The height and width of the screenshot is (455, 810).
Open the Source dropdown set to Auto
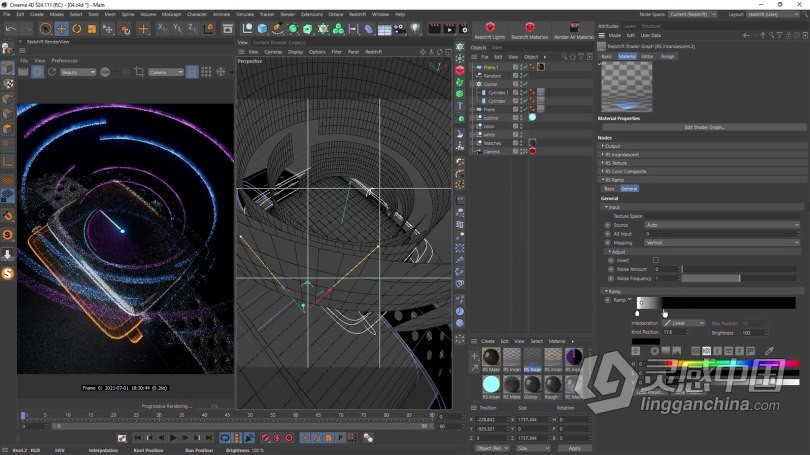[722, 225]
